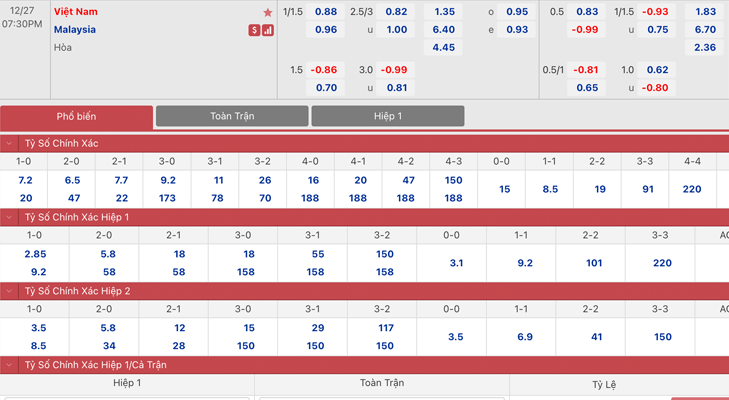
Task: Collapse Tỷ Số Chính Xác Hiệp 1/Cả Trận section
Action: (x=9, y=365)
